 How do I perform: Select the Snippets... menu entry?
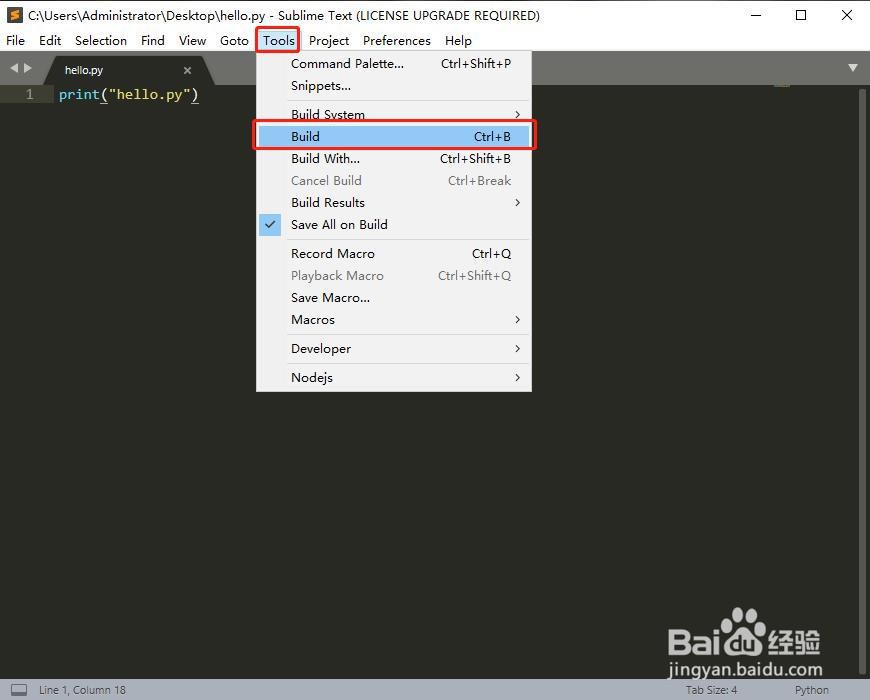click(394, 86)
